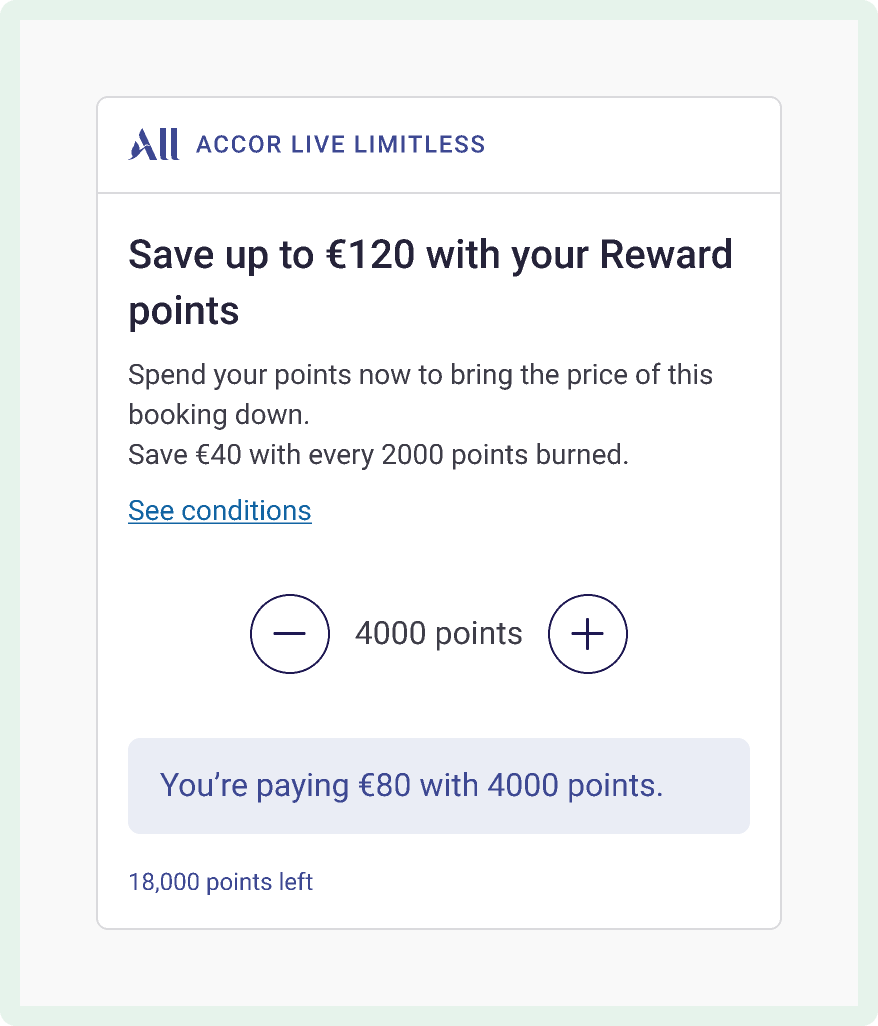Click the ACCOR LIVE LIMITLESS brand text

click(340, 145)
